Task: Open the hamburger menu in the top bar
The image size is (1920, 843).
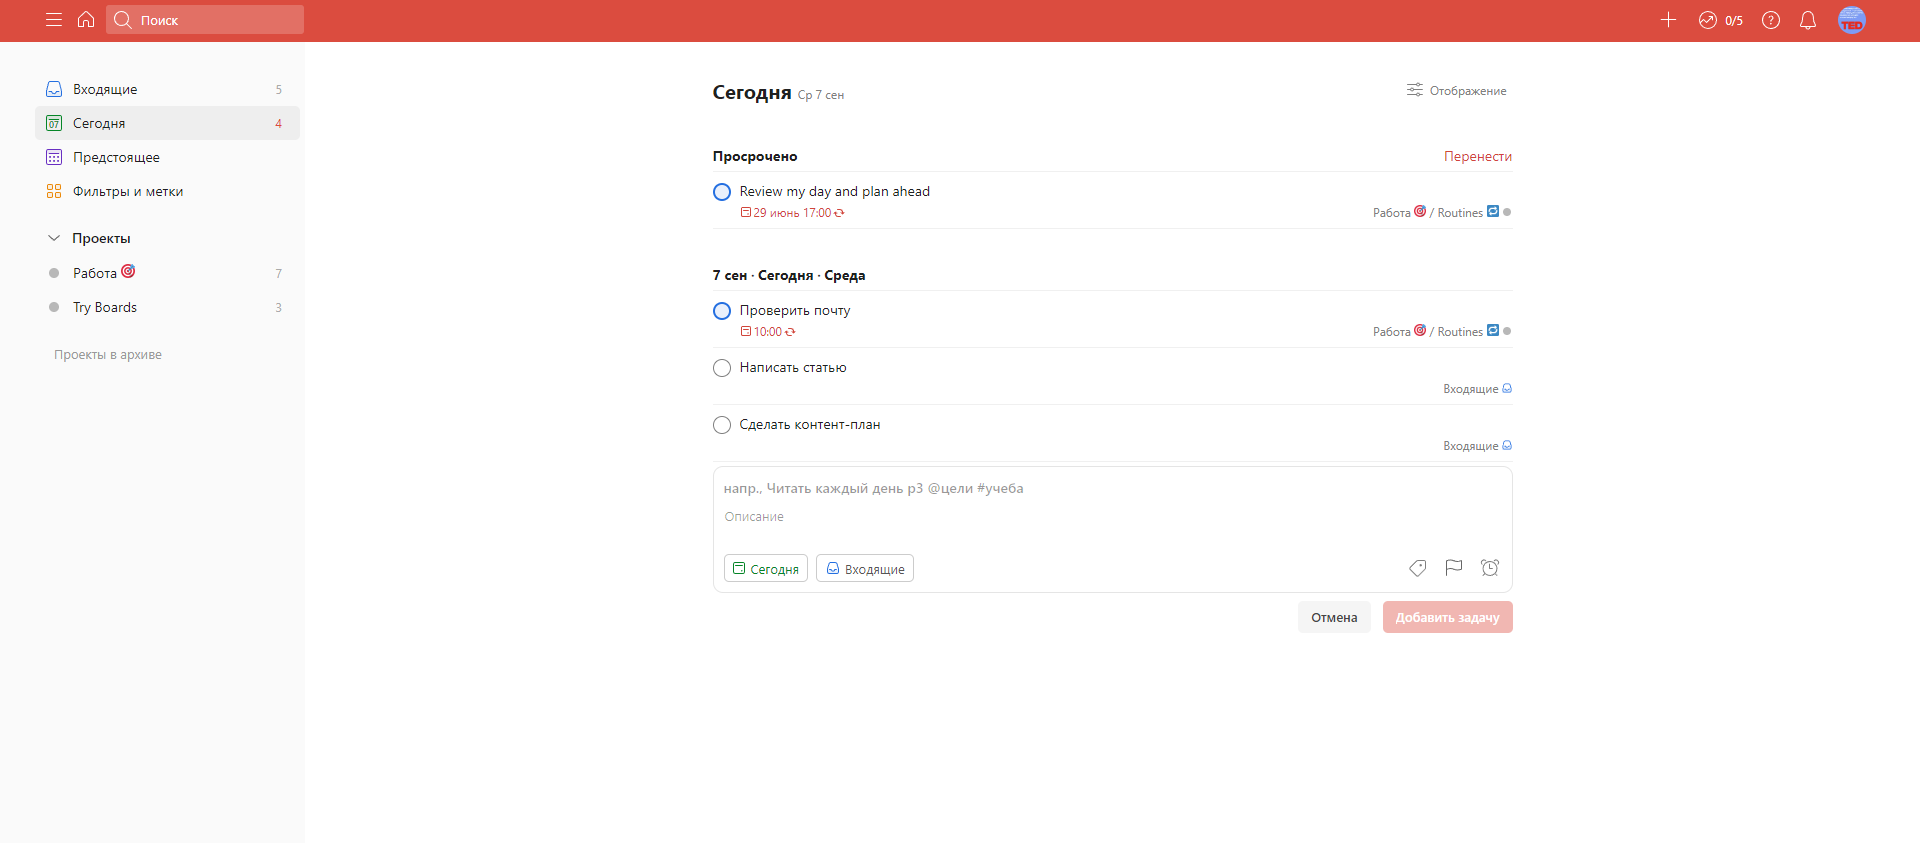Action: pyautogui.click(x=54, y=20)
